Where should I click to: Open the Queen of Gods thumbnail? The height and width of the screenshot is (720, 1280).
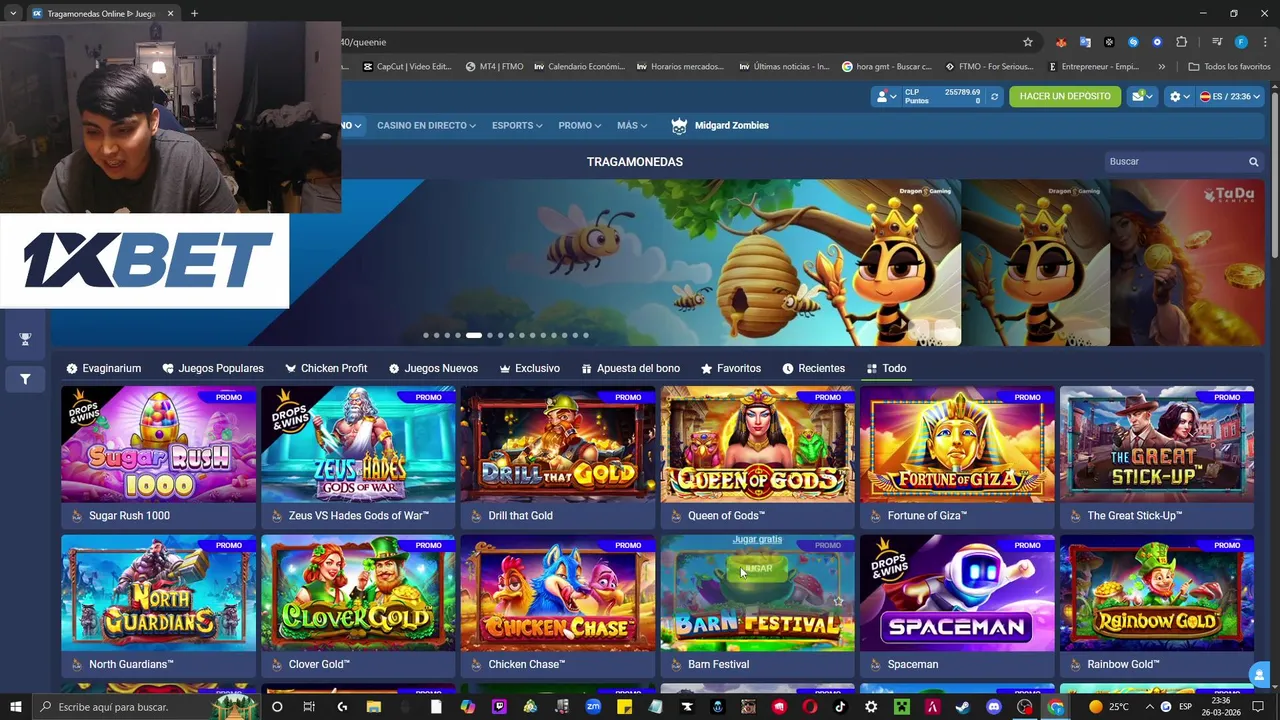[758, 445]
